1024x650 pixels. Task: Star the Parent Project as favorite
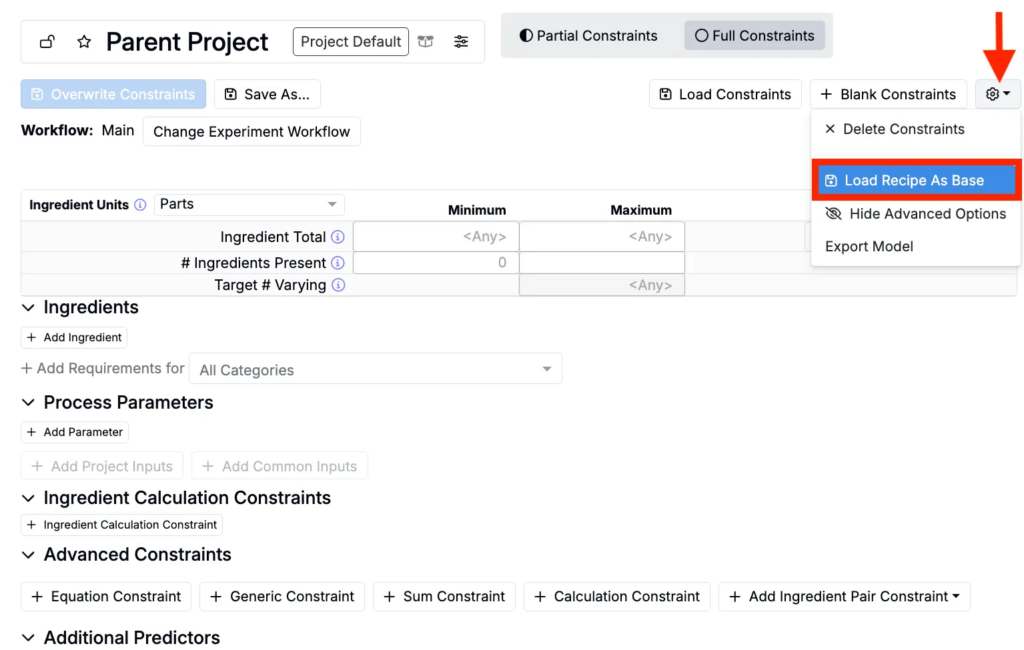tap(84, 42)
